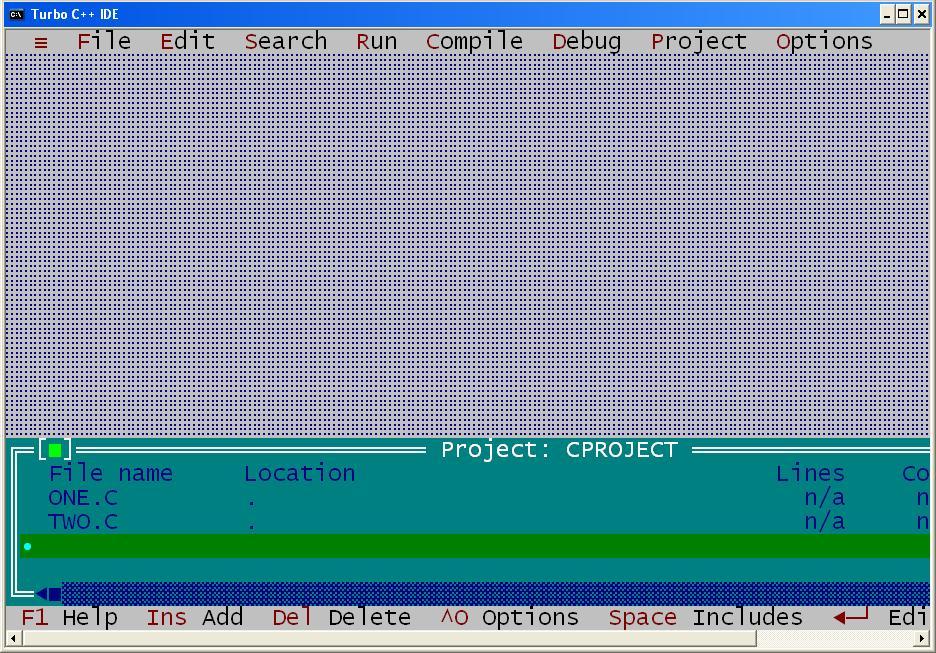Open the Search menu
This screenshot has width=936, height=653.
[x=286, y=41]
